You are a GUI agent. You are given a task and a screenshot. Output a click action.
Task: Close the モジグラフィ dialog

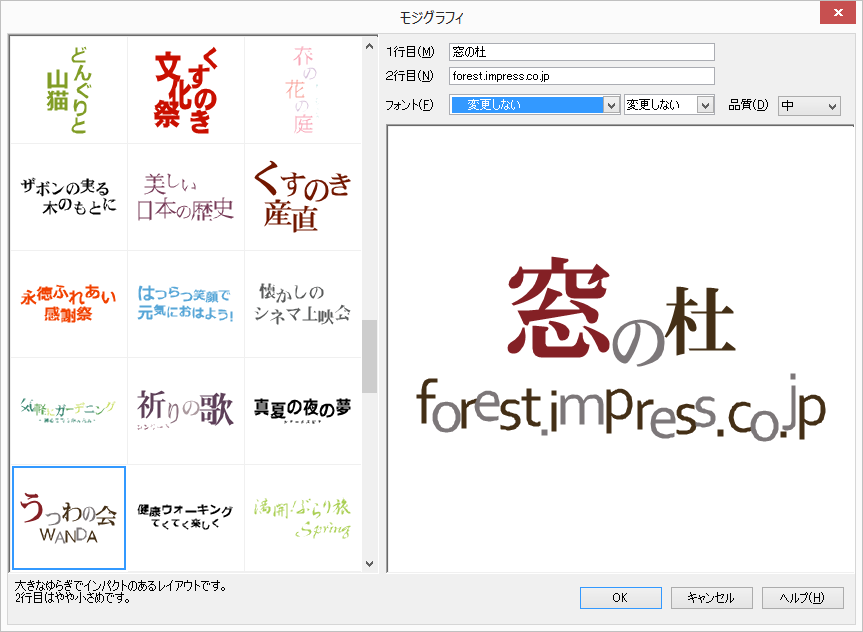(838, 12)
